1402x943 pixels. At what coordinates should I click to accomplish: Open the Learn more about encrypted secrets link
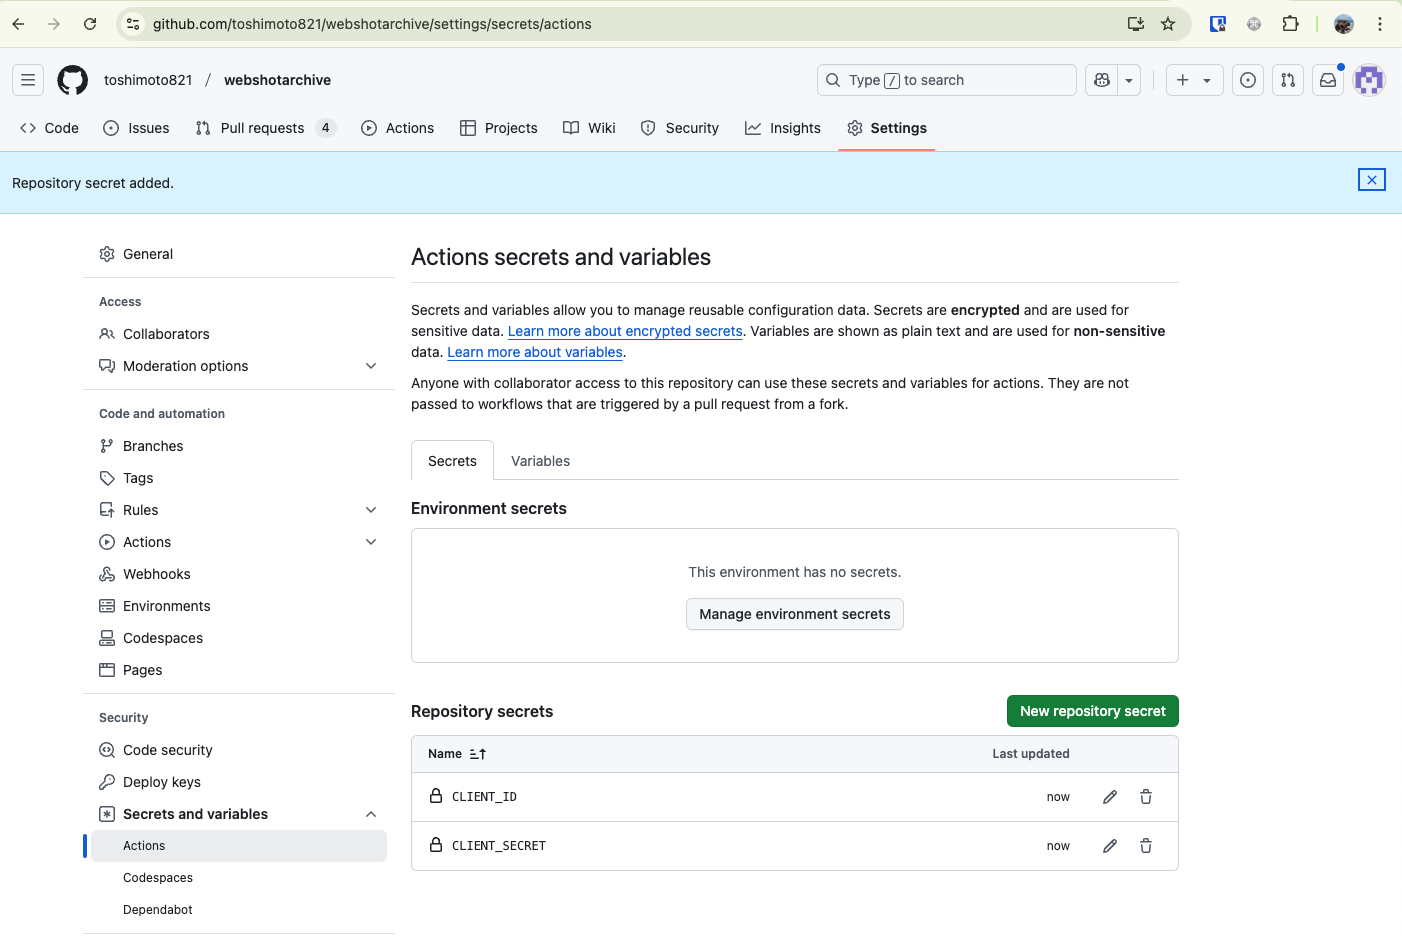pos(624,331)
